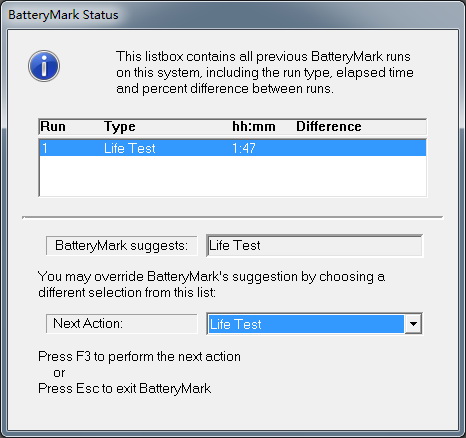This screenshot has width=466, height=438.
Task: Click the run number 1 cell
Action: (45, 148)
